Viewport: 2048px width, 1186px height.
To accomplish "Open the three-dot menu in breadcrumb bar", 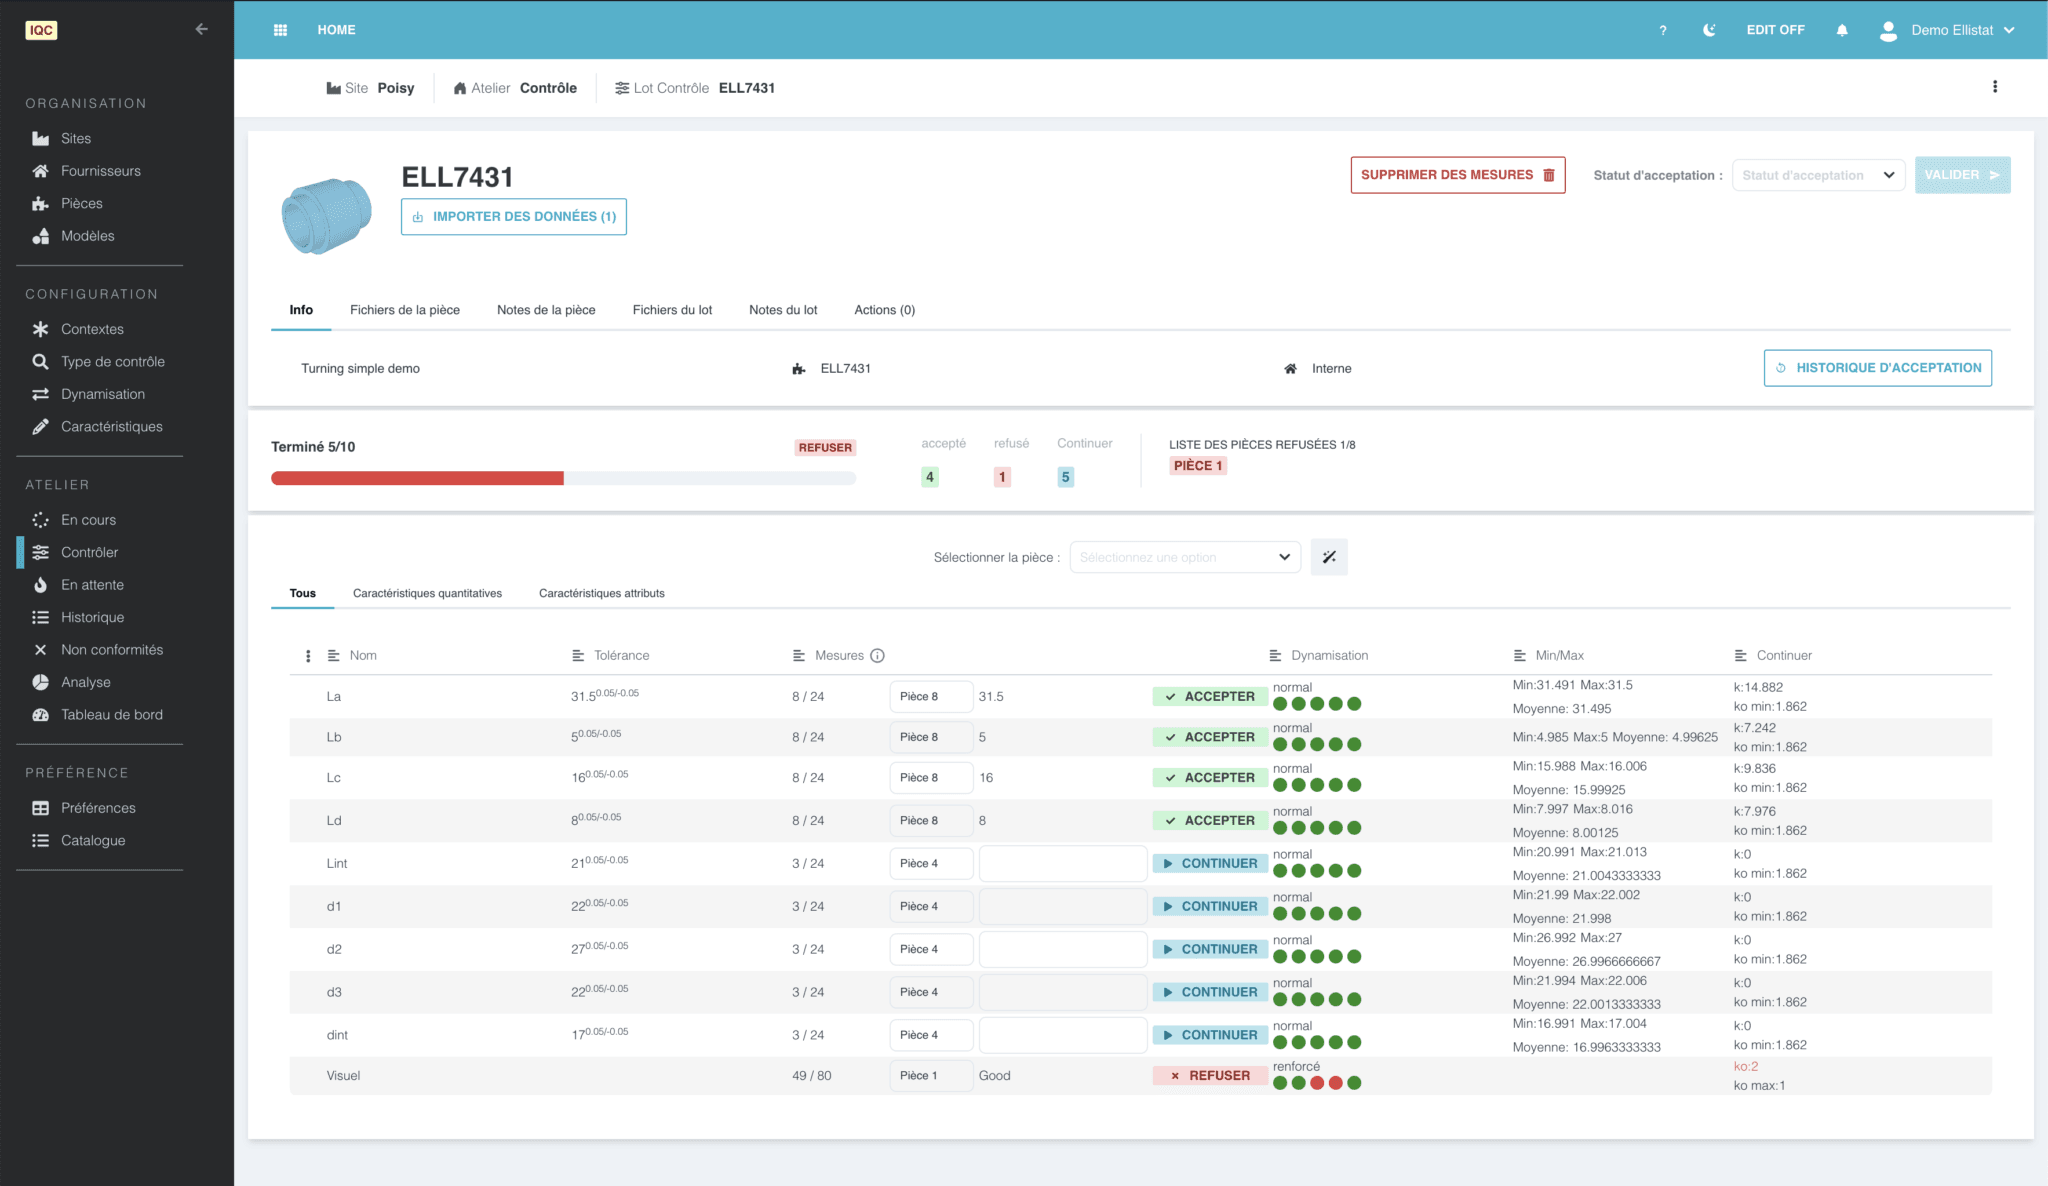I will pos(1995,87).
